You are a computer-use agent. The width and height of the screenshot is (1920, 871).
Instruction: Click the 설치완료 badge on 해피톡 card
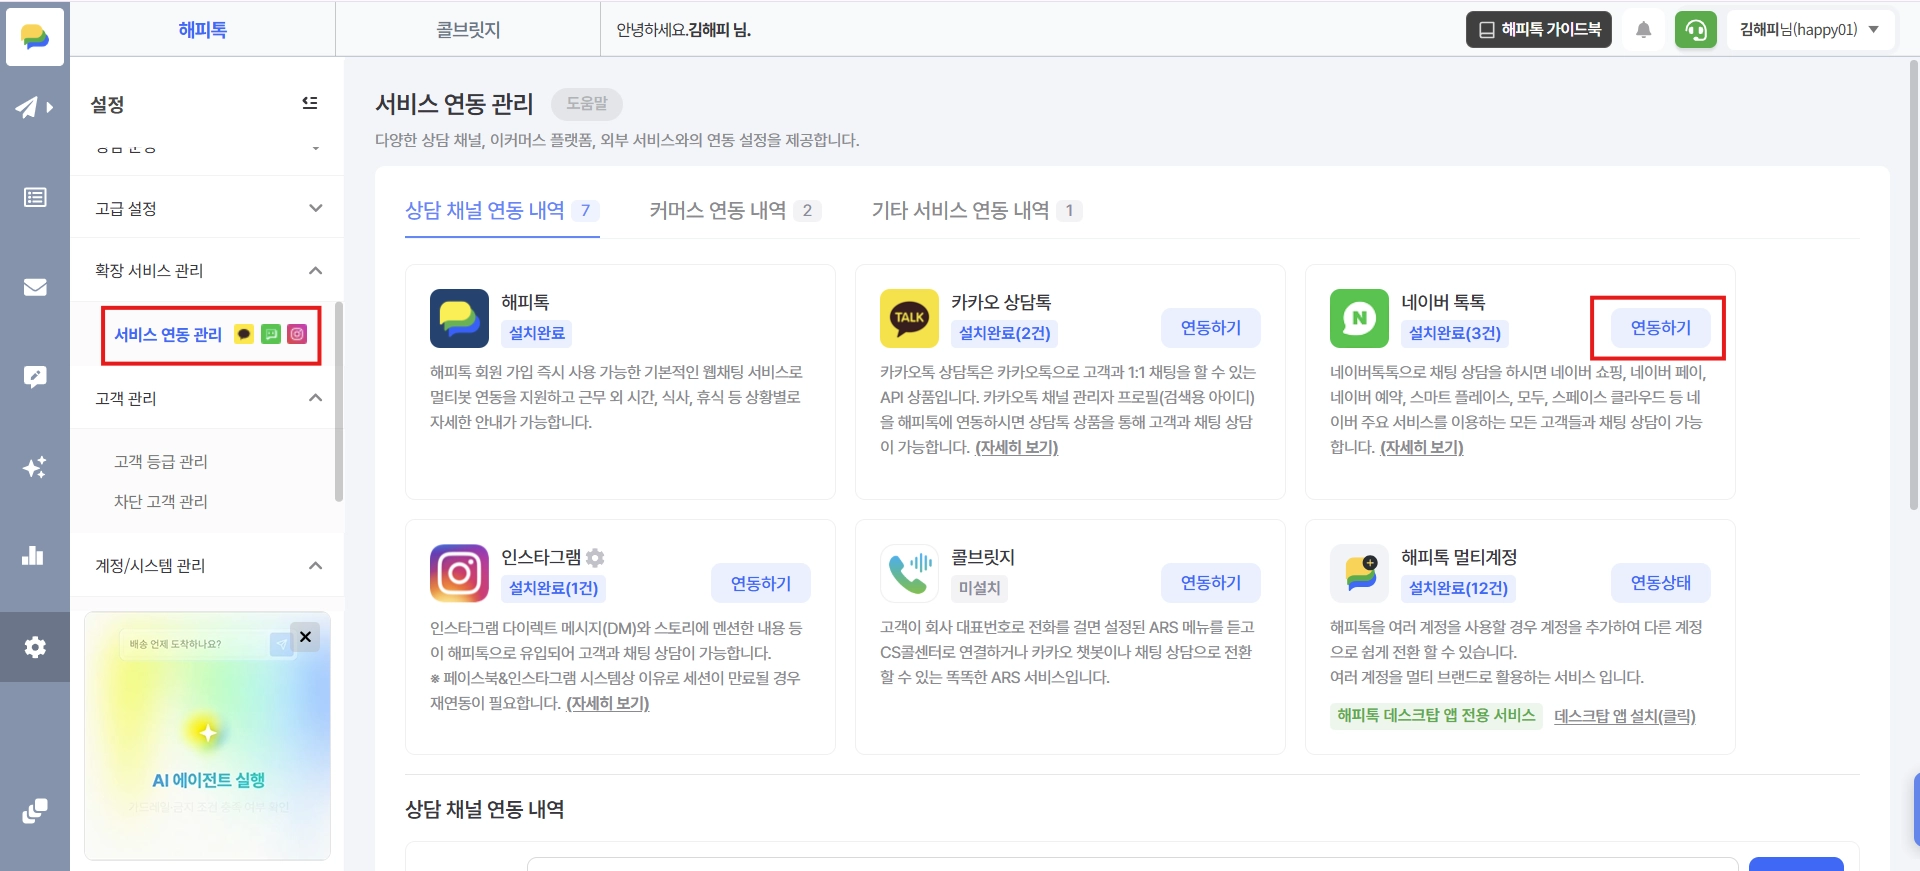pyautogui.click(x=537, y=333)
